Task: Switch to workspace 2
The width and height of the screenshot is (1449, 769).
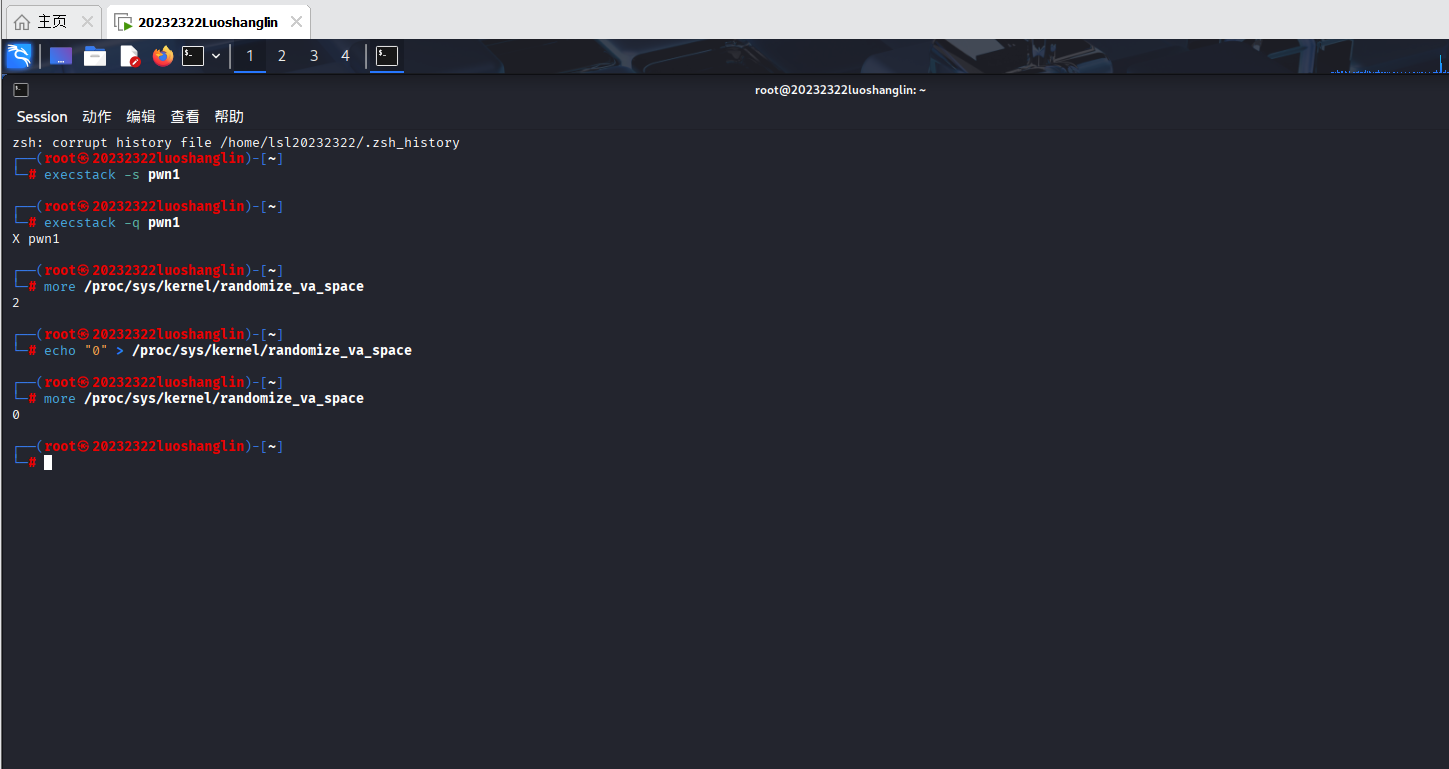Action: (282, 56)
